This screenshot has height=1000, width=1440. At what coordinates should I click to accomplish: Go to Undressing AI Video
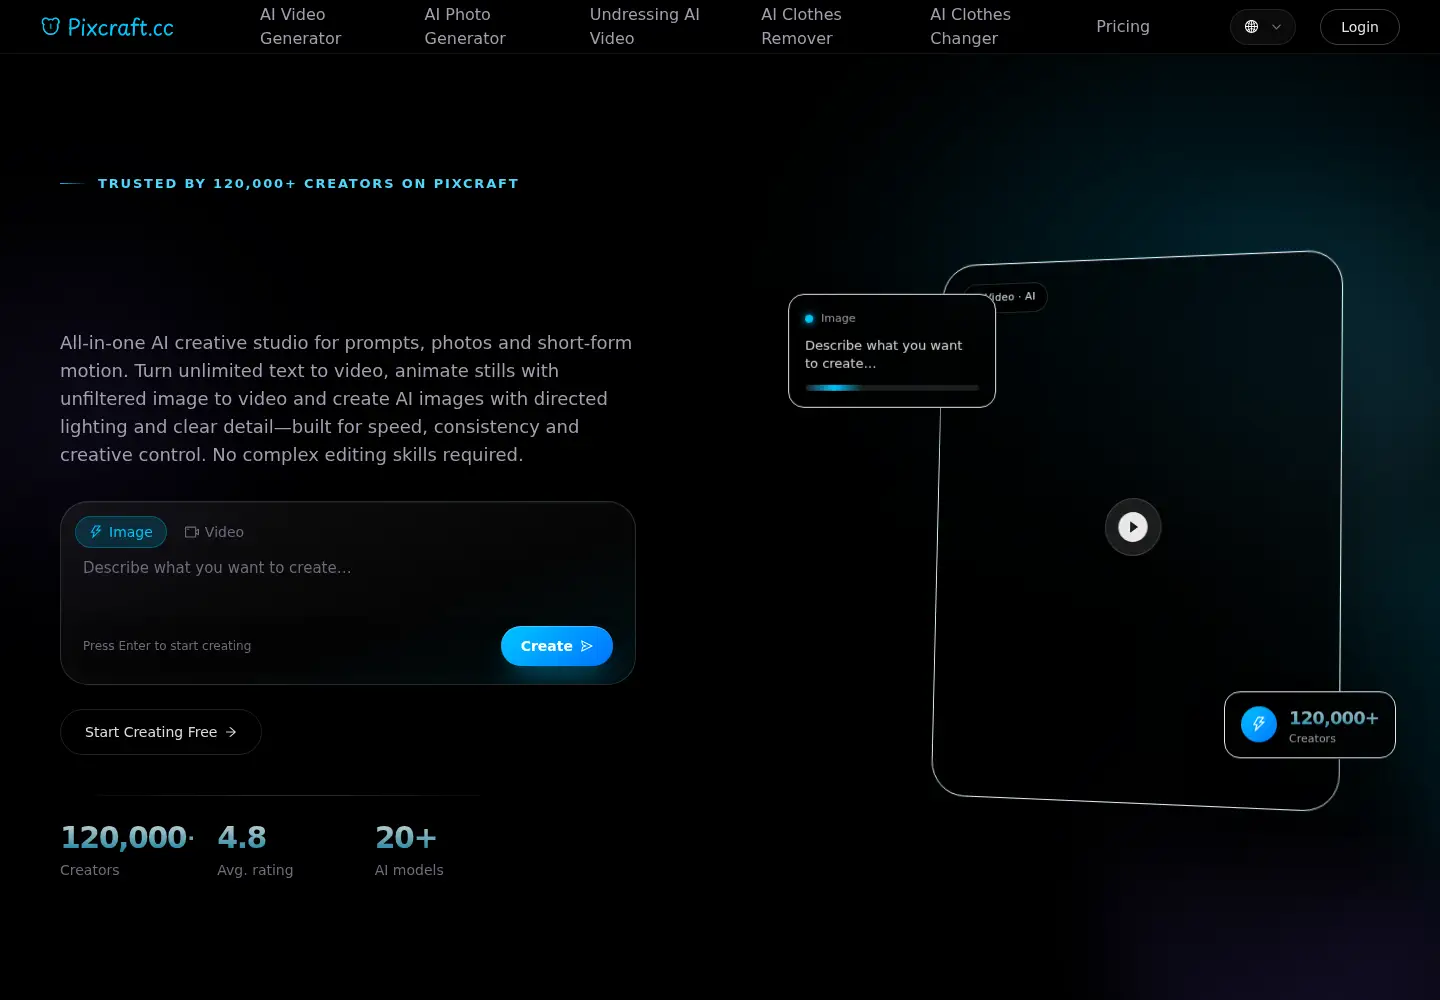(x=645, y=26)
